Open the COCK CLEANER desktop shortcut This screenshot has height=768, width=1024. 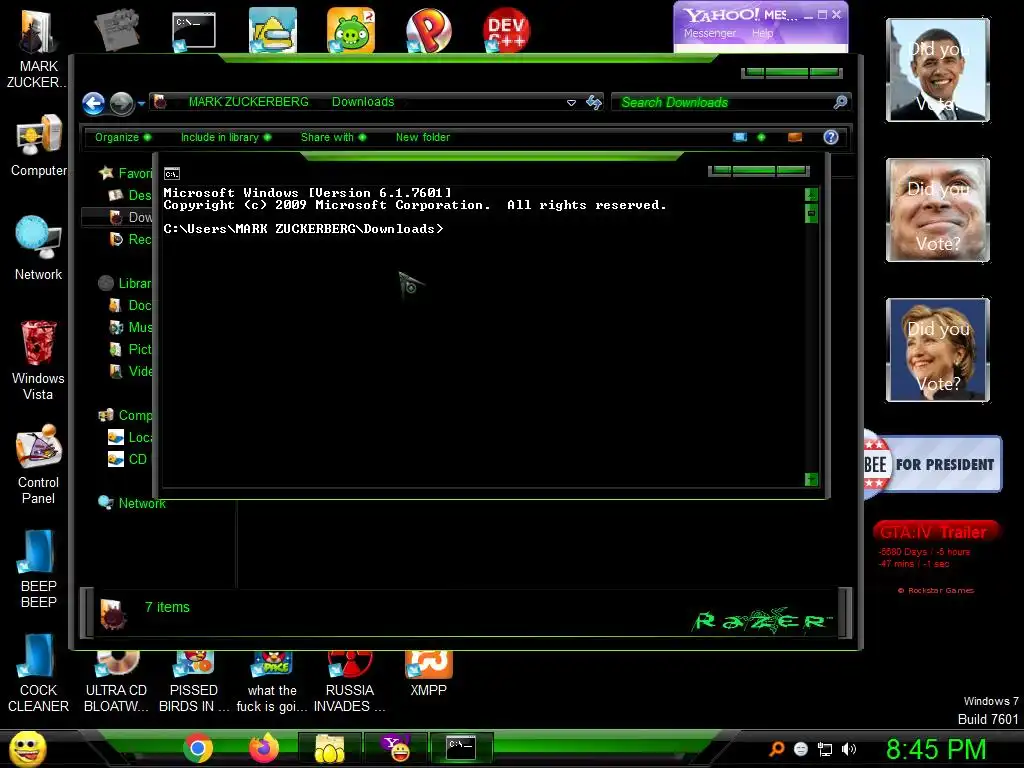(39, 673)
